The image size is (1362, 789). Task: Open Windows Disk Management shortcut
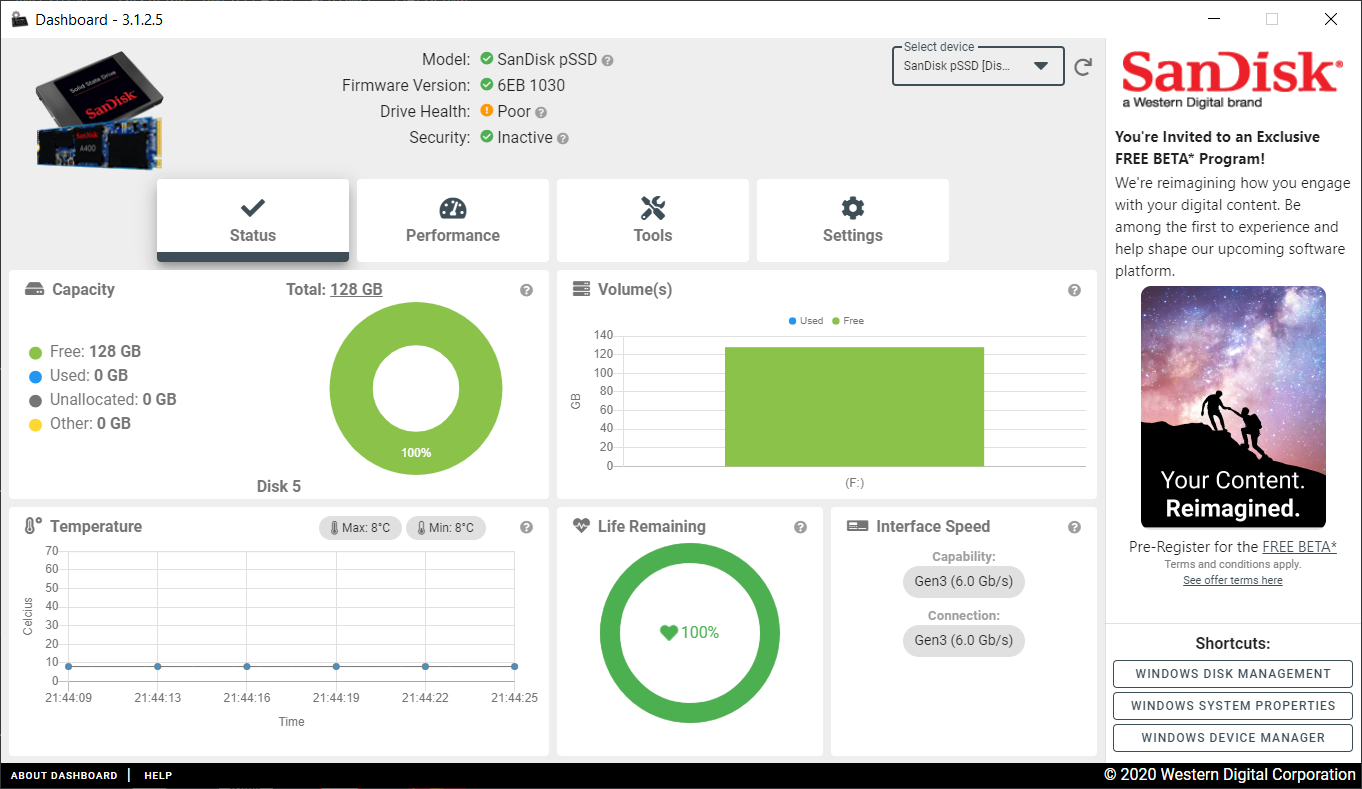tap(1232, 674)
